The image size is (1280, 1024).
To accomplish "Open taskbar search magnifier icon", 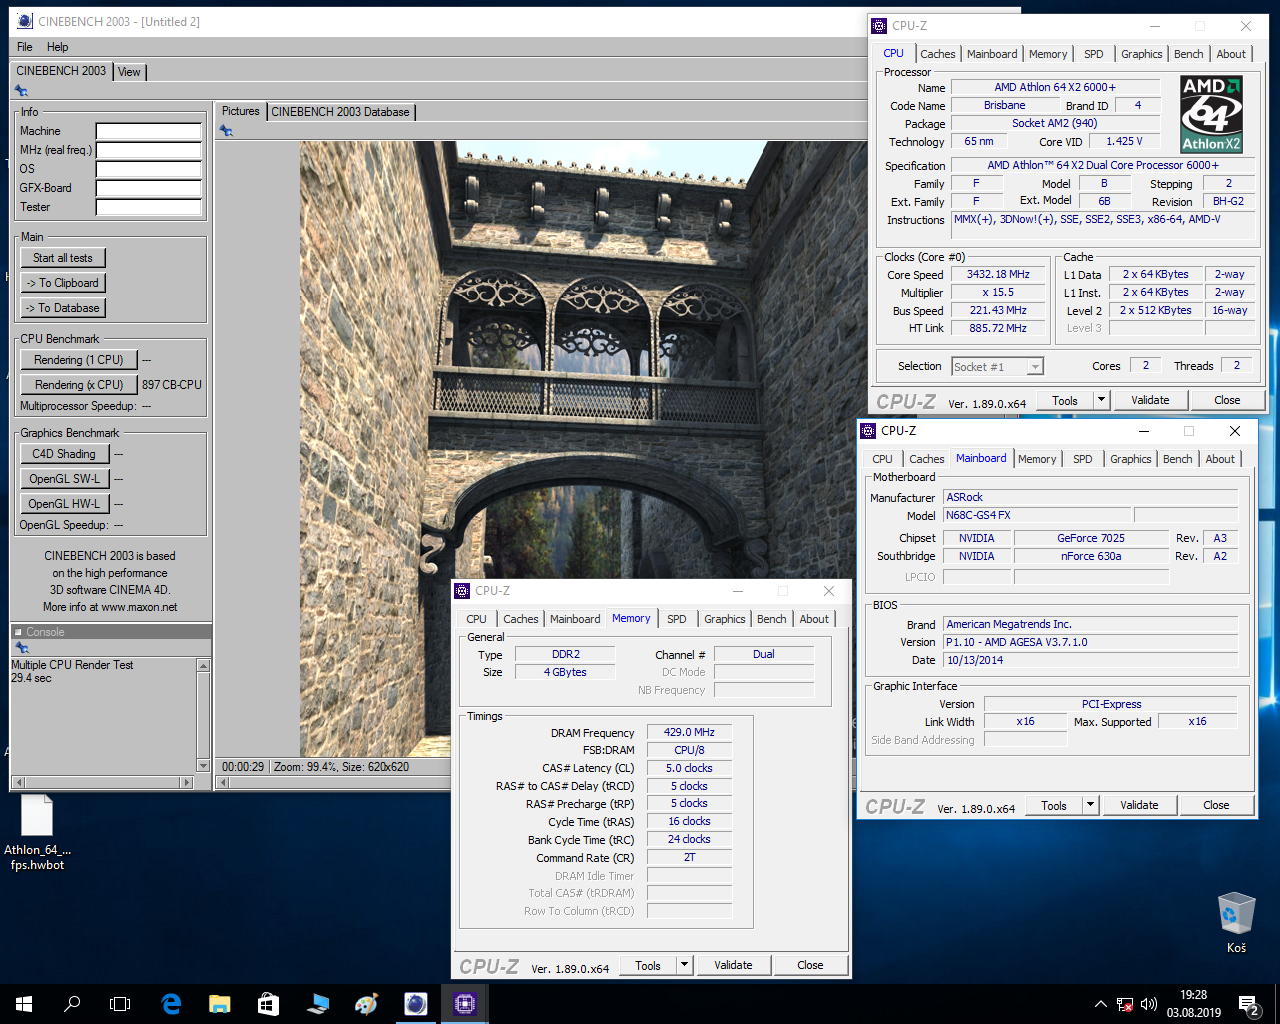I will 72,1004.
